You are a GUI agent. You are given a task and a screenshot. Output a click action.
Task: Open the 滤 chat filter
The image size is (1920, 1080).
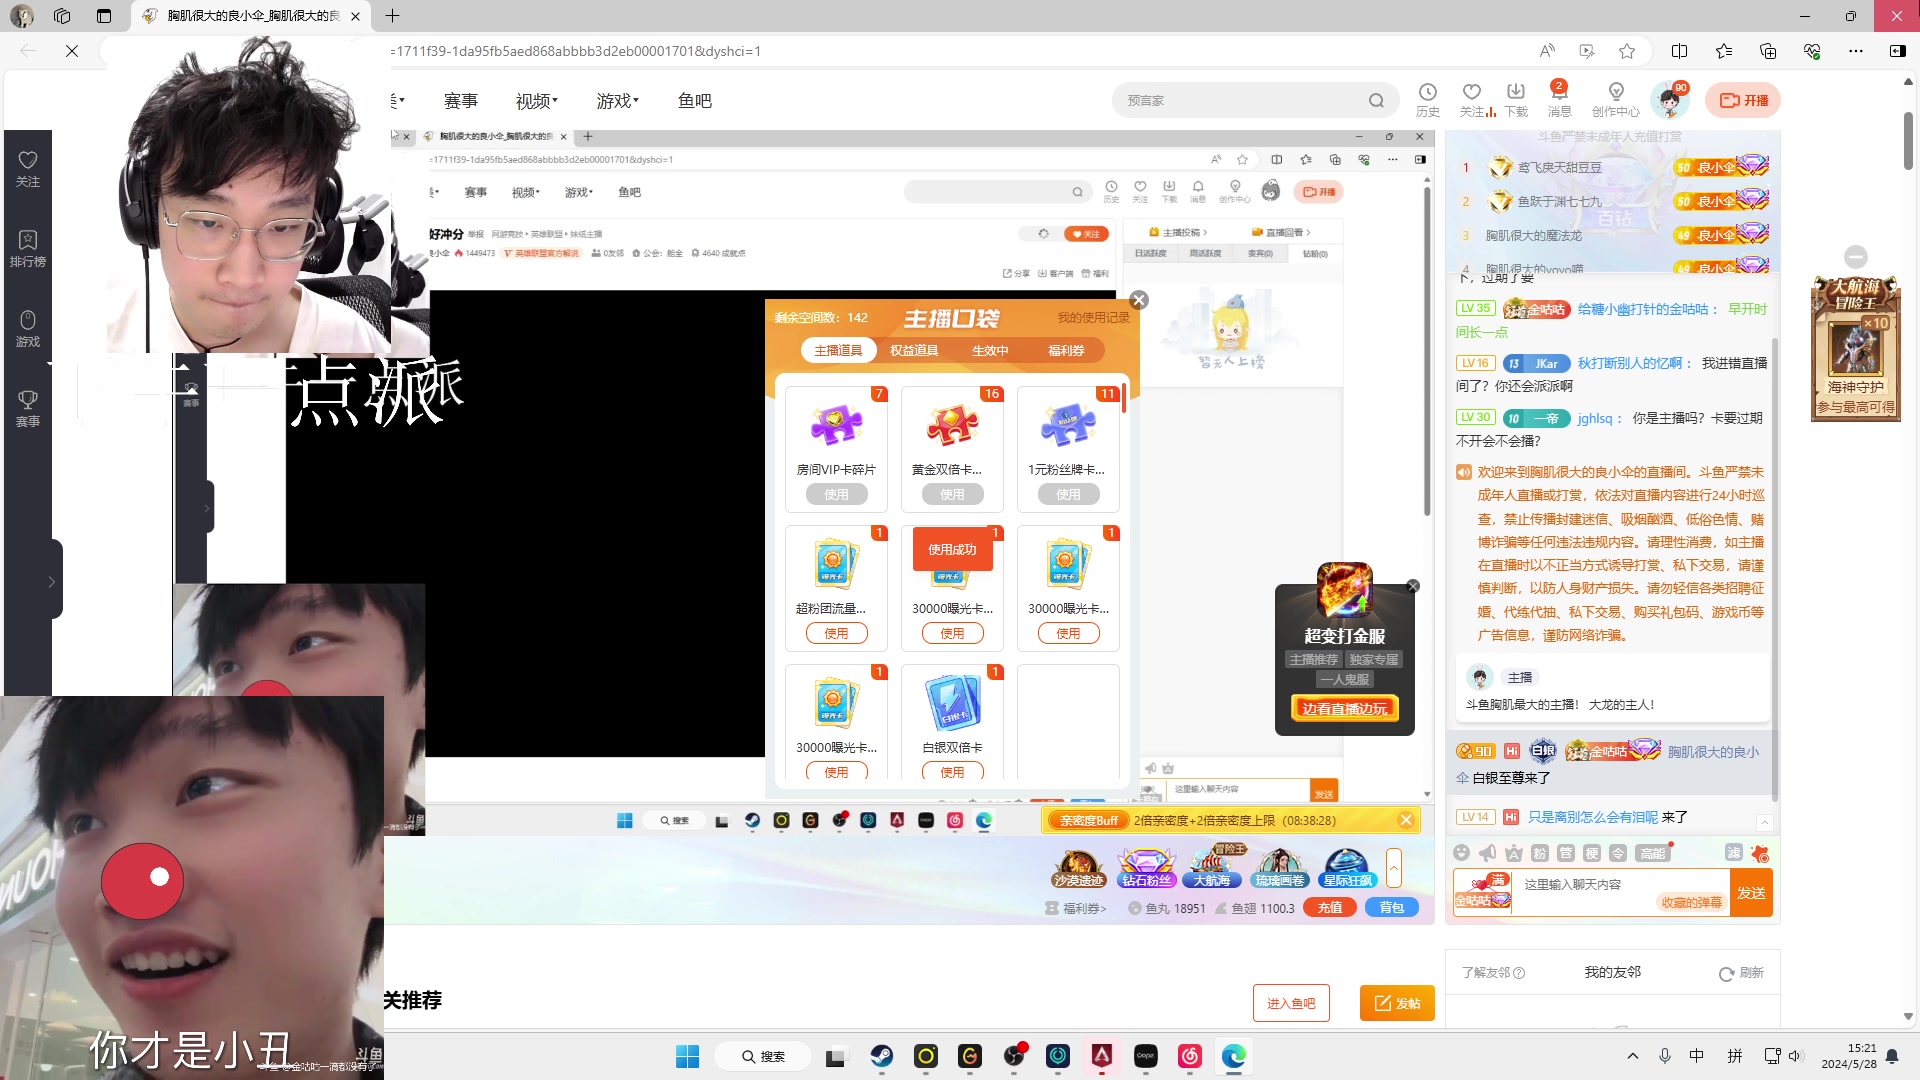(1734, 852)
